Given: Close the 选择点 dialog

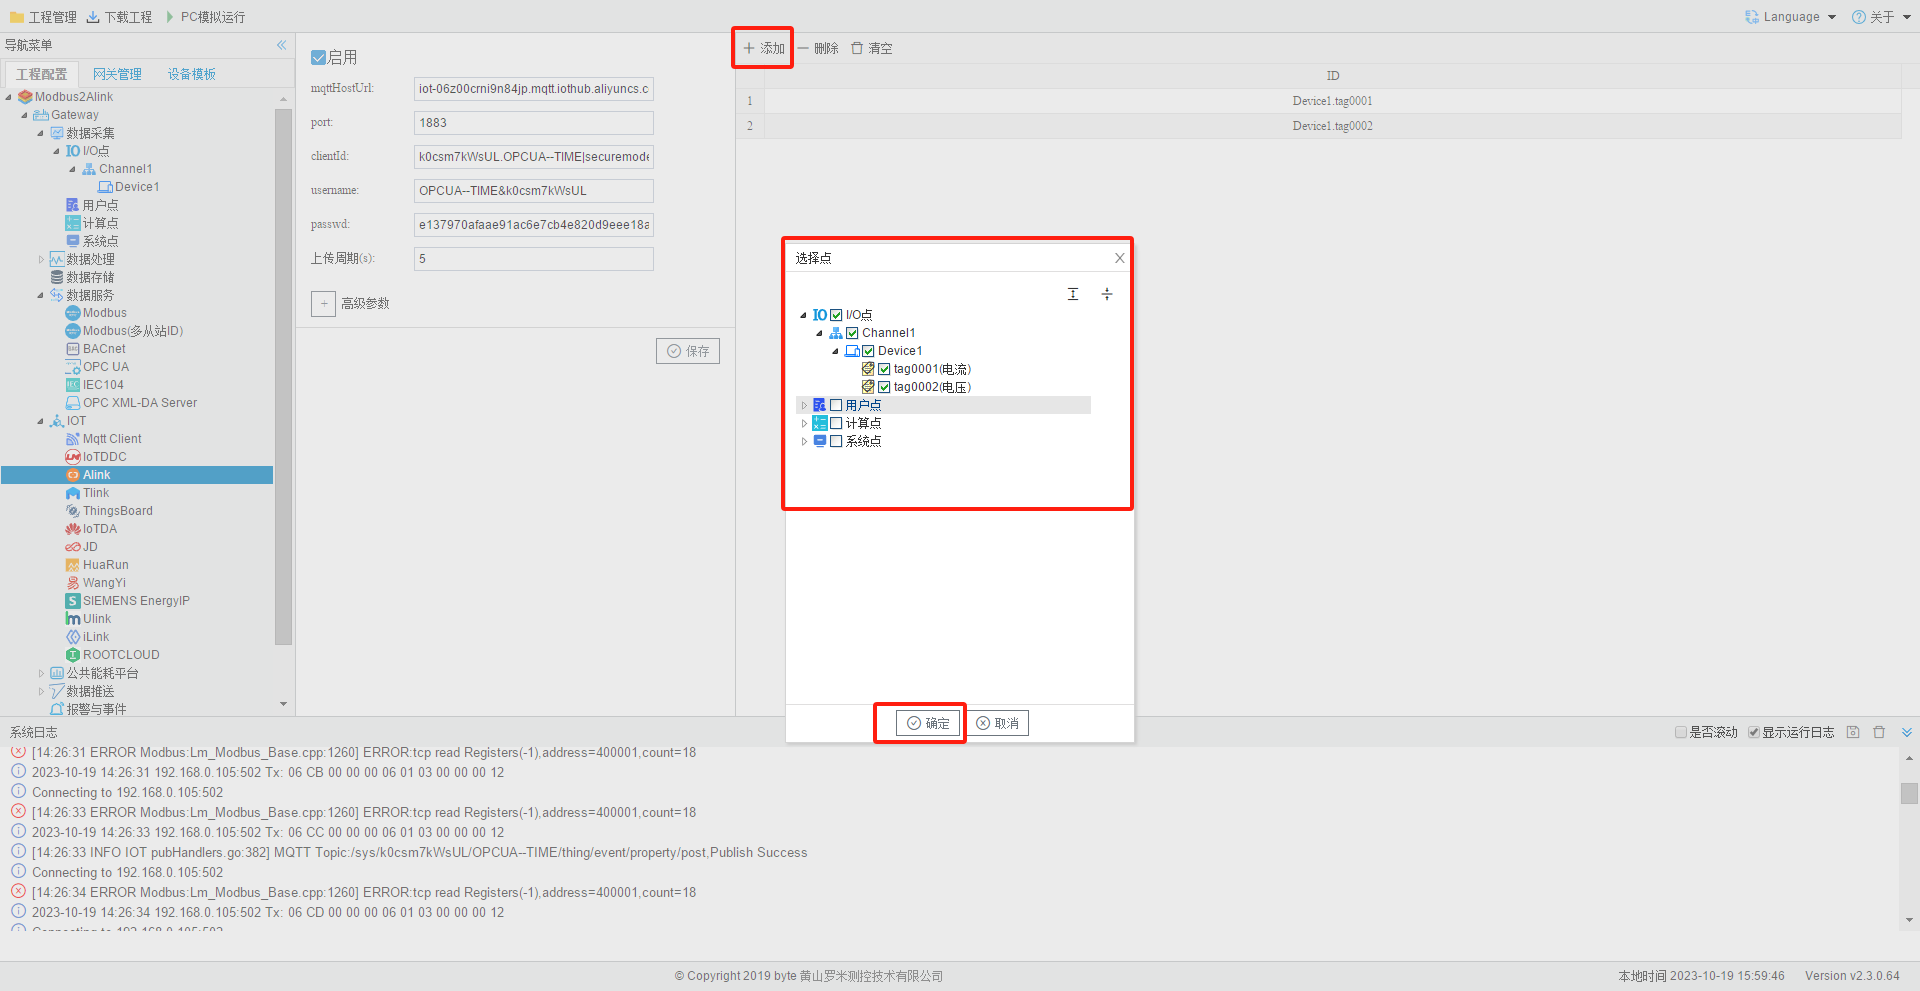Looking at the screenshot, I should [1120, 258].
